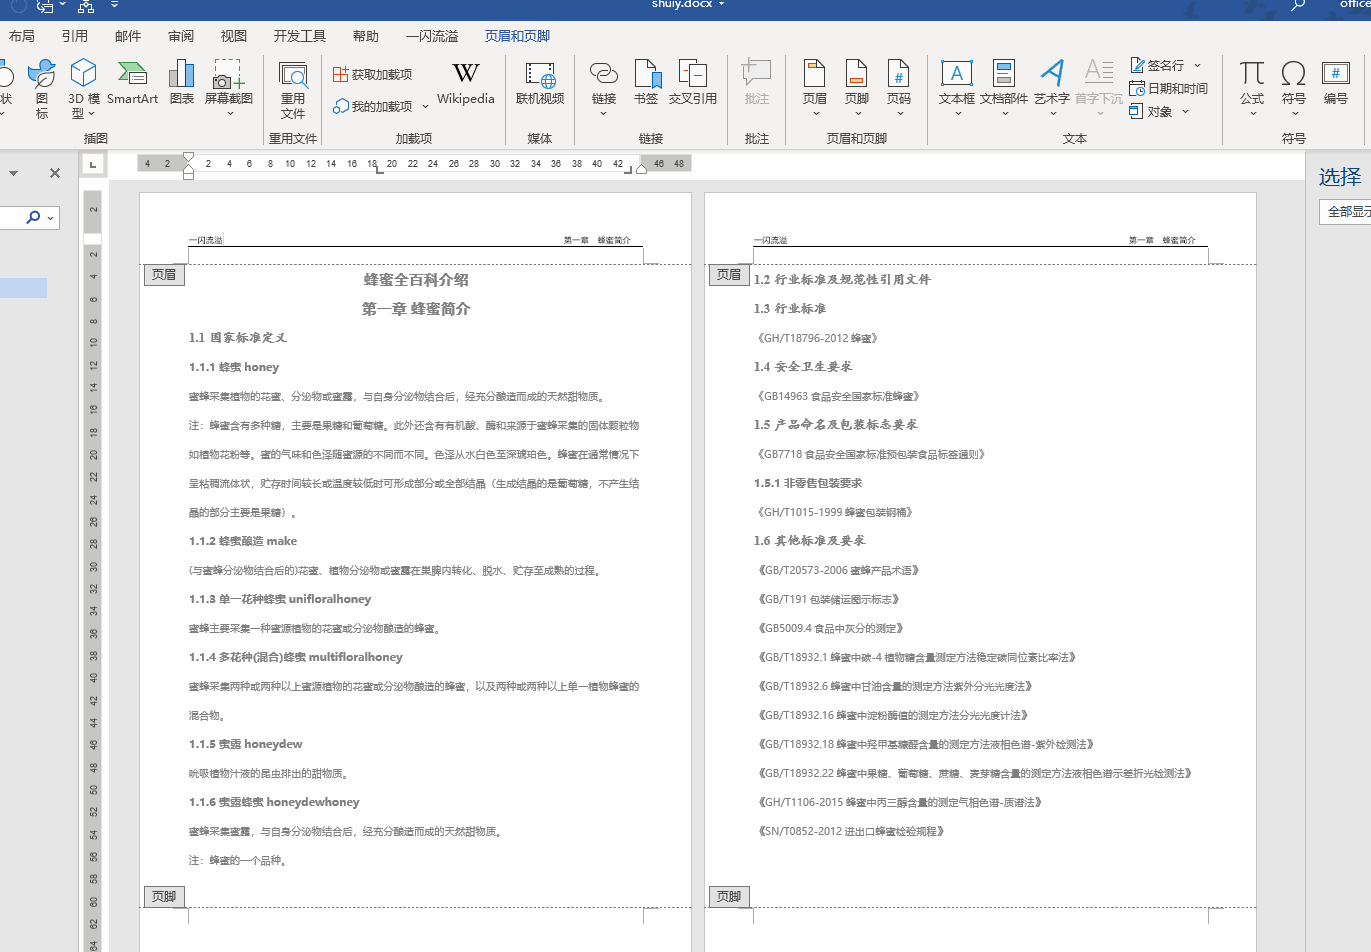
Task: Click the 链接 link icon
Action: coord(604,73)
